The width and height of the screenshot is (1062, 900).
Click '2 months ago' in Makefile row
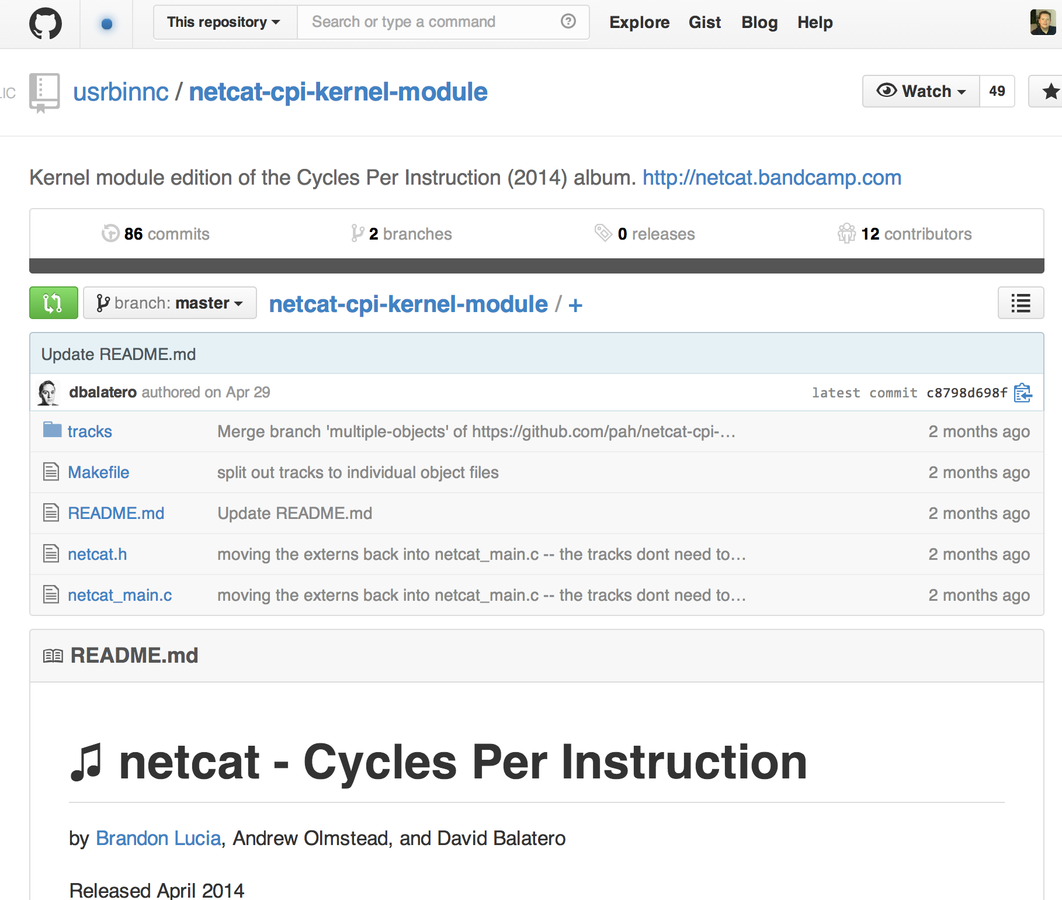point(979,472)
